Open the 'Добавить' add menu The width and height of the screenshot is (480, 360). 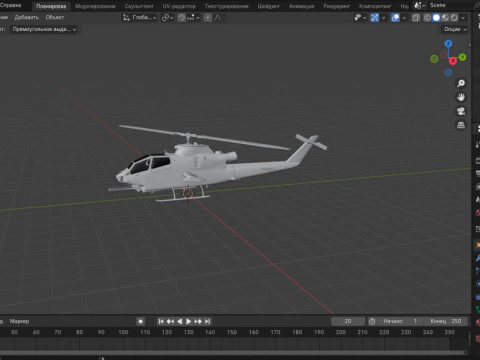27,17
